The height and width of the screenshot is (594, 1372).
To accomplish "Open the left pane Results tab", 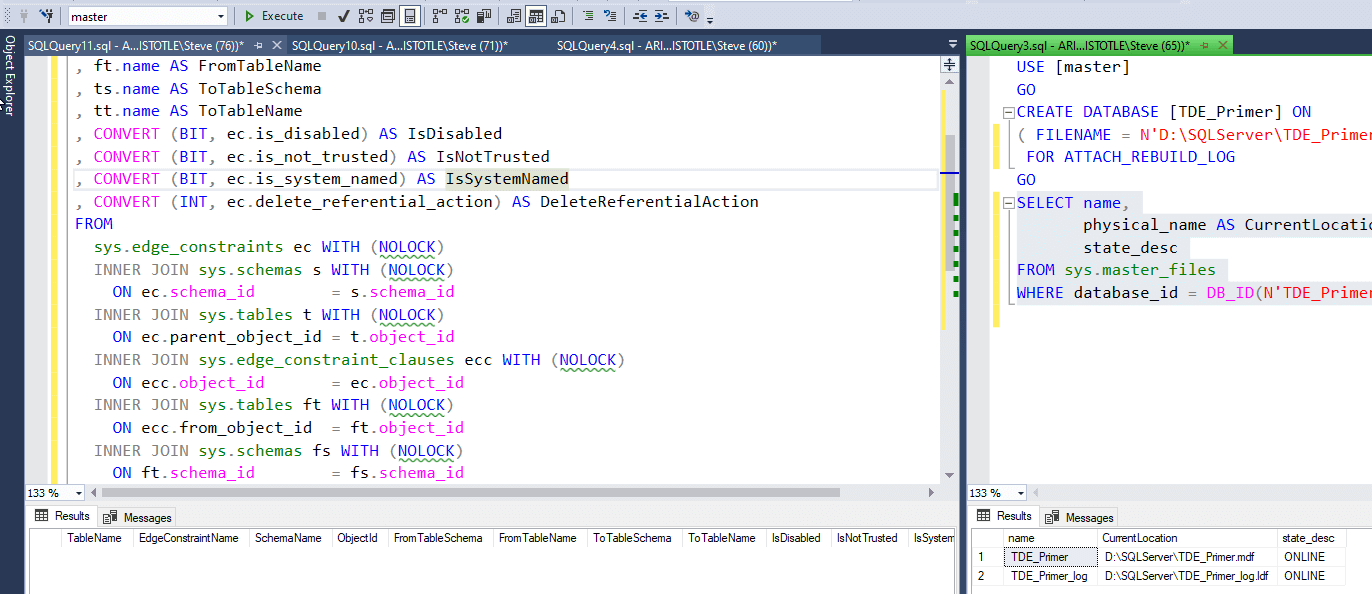I will point(62,516).
